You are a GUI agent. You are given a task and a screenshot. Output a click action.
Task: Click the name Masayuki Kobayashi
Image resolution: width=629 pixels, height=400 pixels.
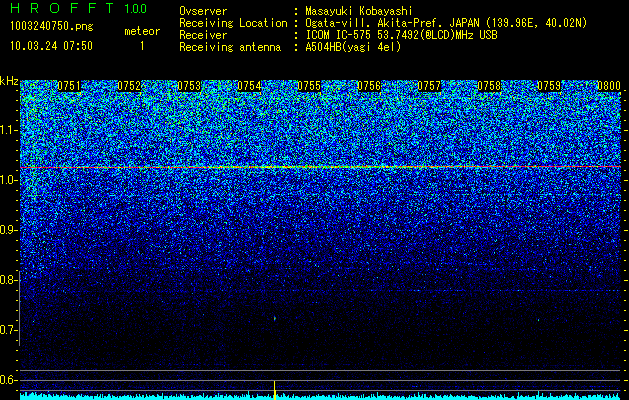click(359, 11)
